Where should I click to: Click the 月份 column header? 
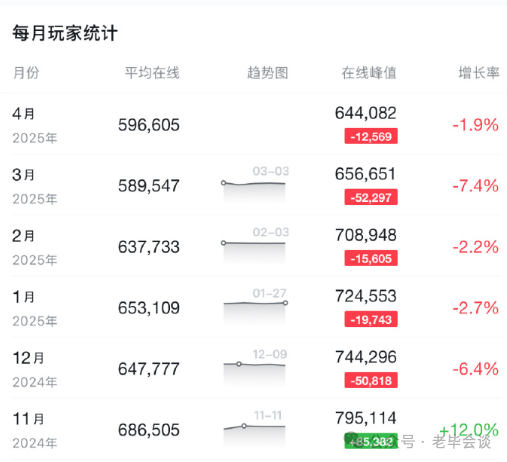[x=26, y=73]
